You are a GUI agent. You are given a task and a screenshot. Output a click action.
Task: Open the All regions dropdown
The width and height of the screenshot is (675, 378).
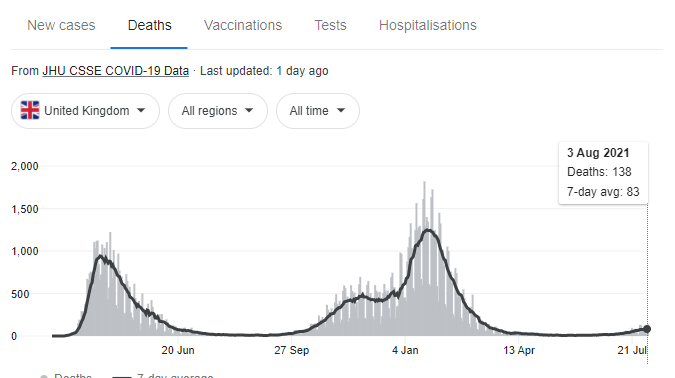(x=218, y=111)
